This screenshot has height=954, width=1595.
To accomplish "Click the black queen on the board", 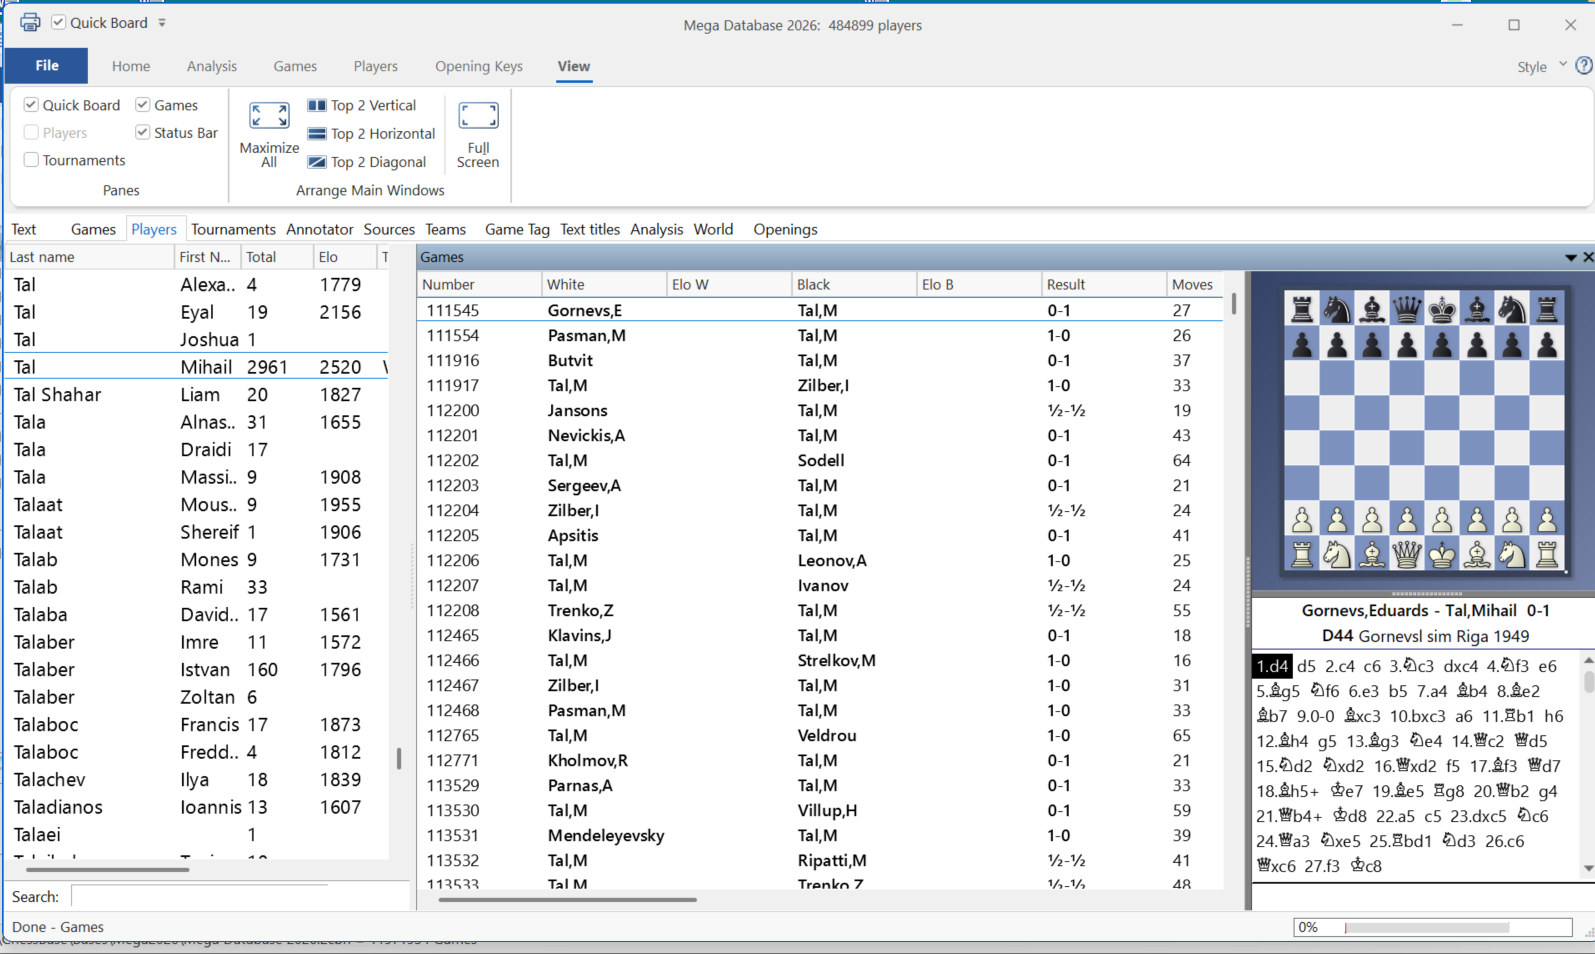I will click(x=1407, y=310).
